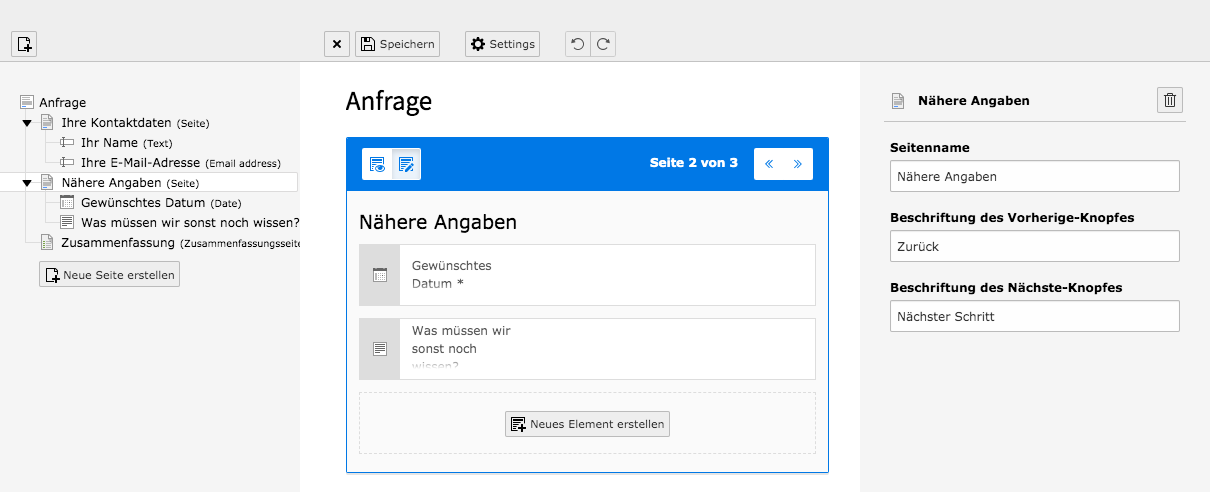Click Neue Seite erstellen button
1210x492 pixels.
coord(109,274)
